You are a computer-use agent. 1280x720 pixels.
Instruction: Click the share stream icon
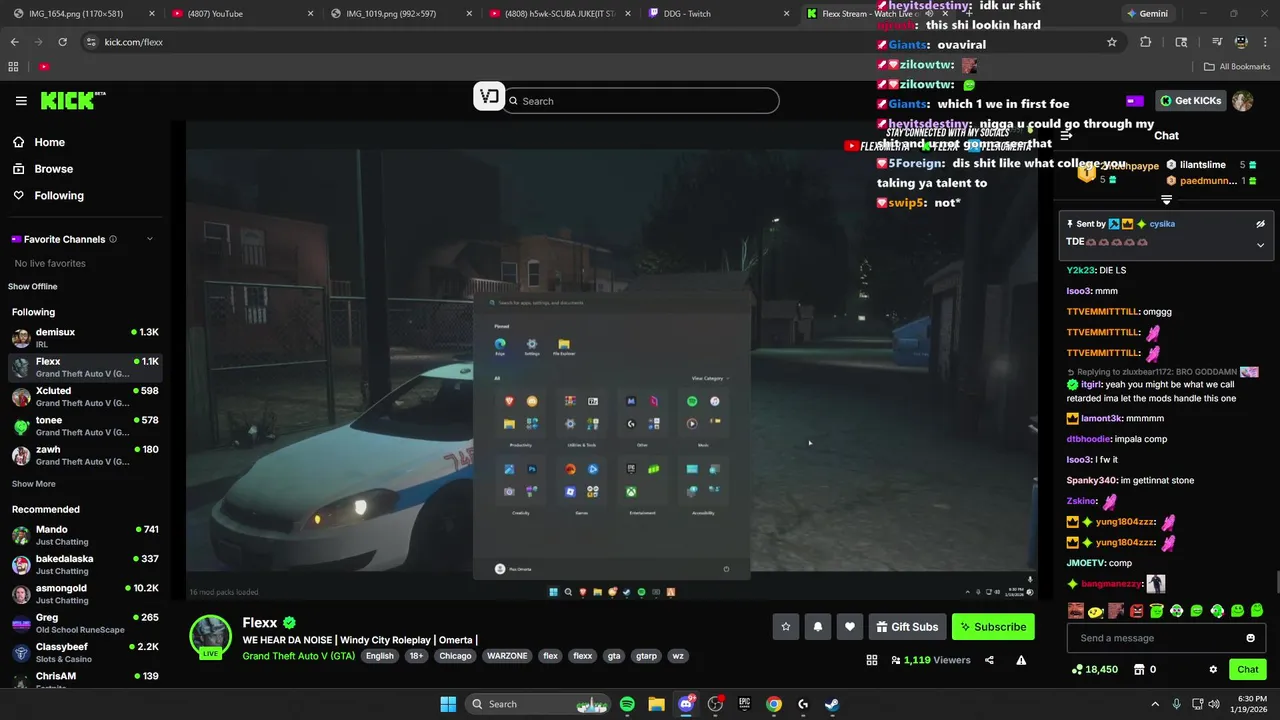coord(989,660)
